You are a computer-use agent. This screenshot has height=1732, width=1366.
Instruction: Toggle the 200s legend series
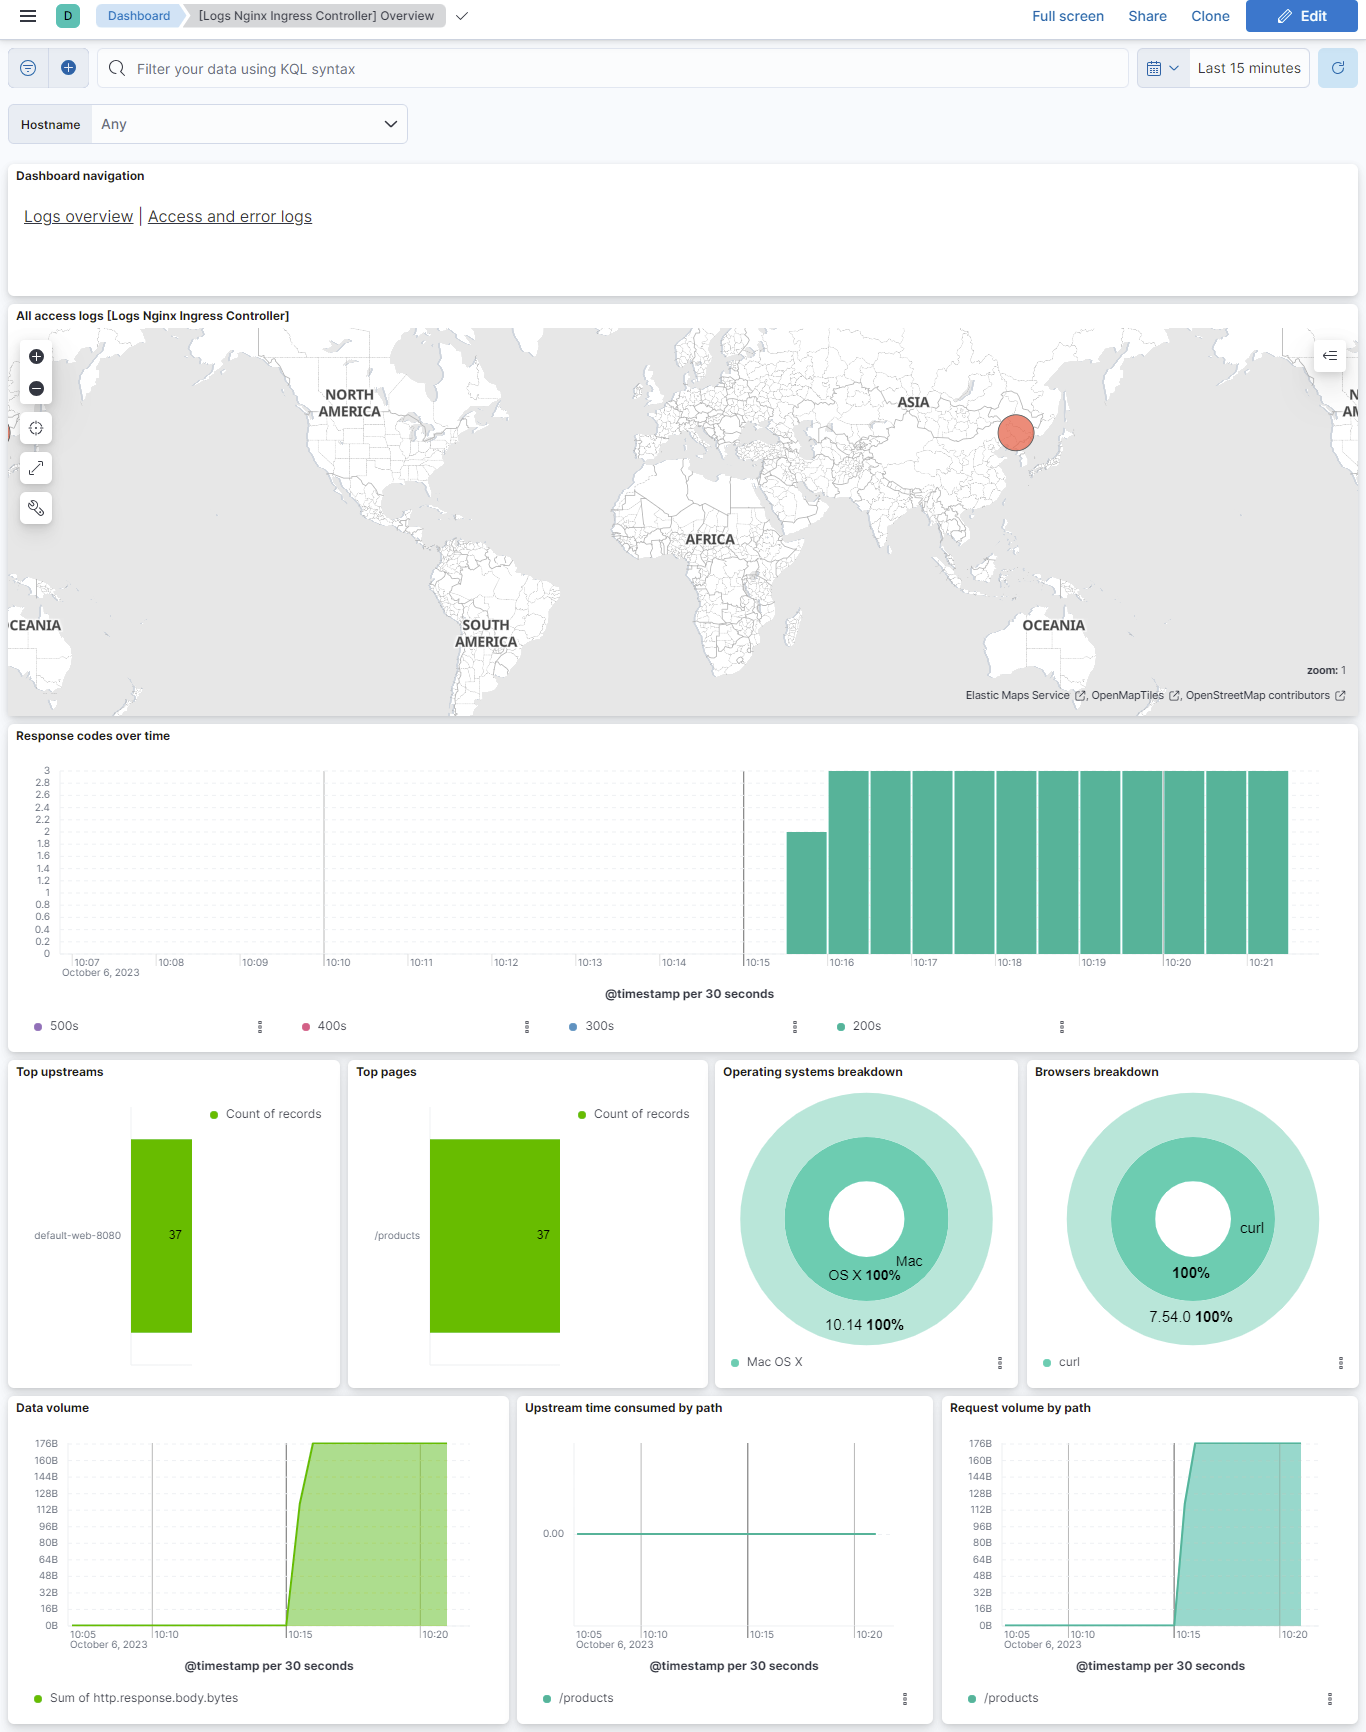tap(866, 1026)
